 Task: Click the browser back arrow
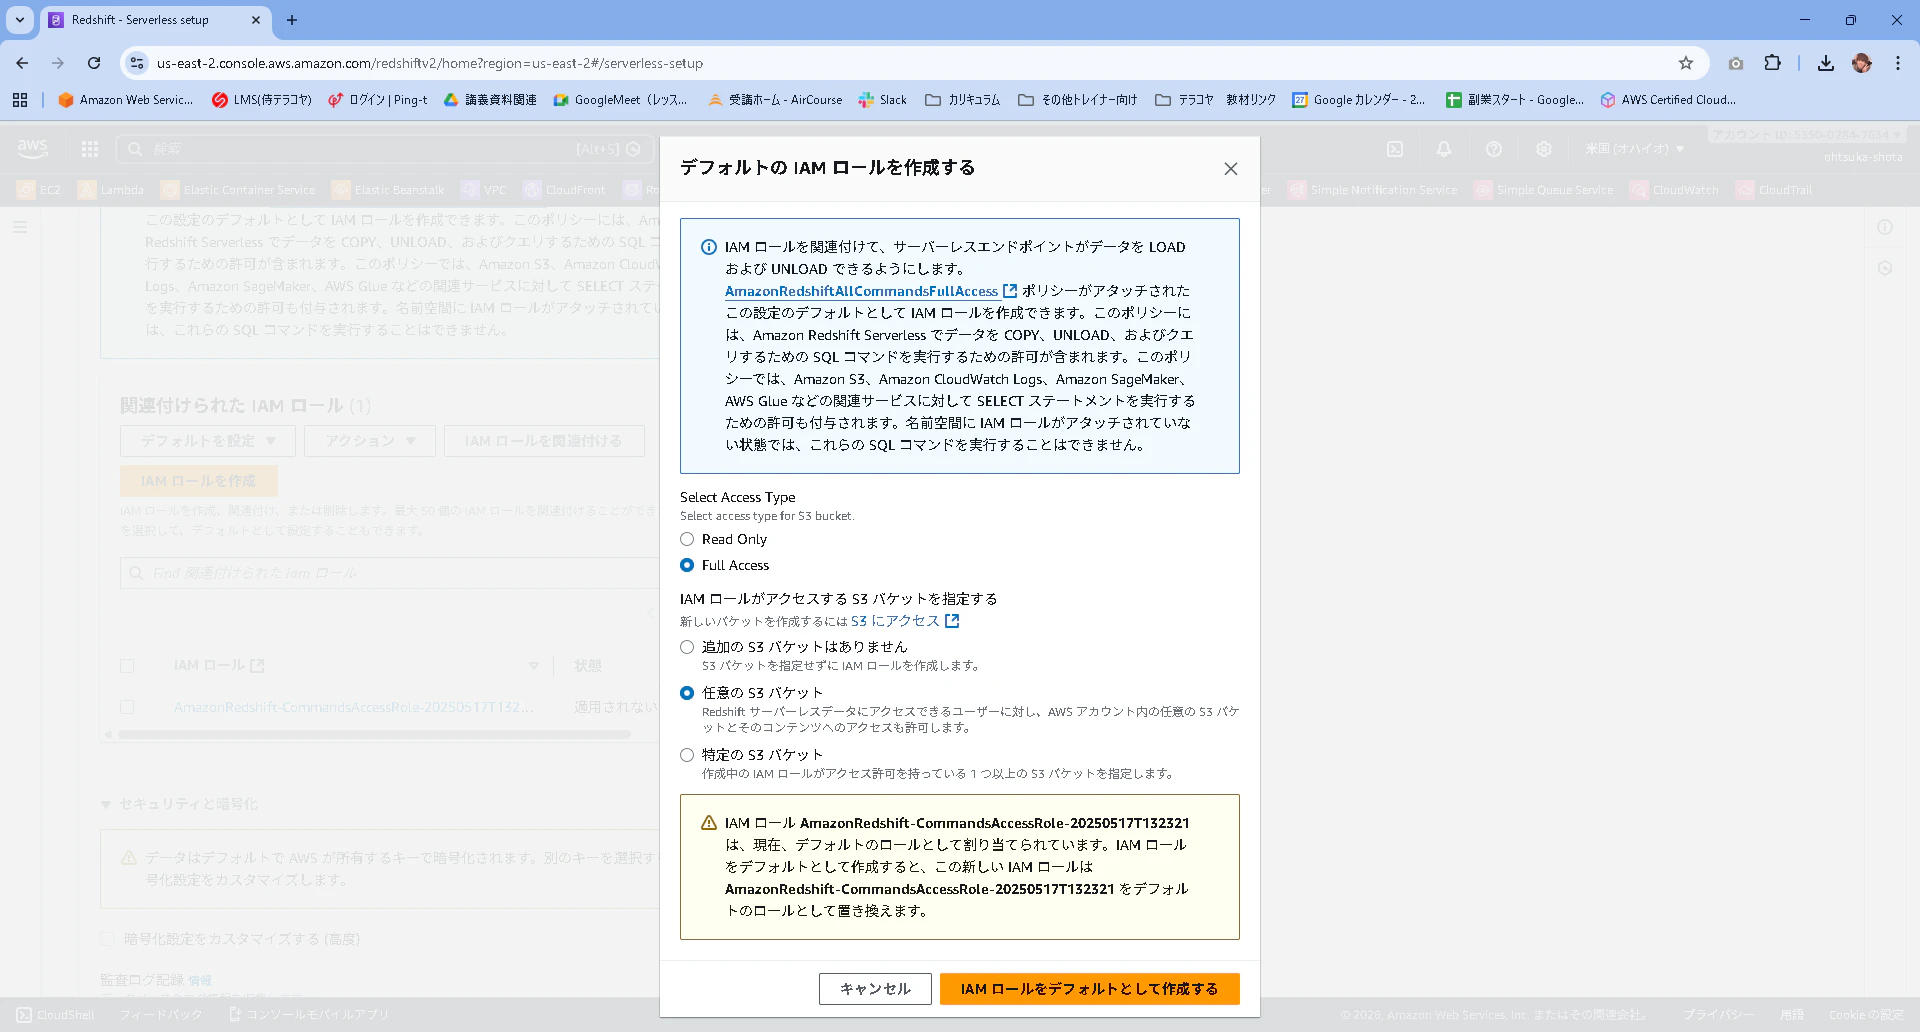point(22,63)
